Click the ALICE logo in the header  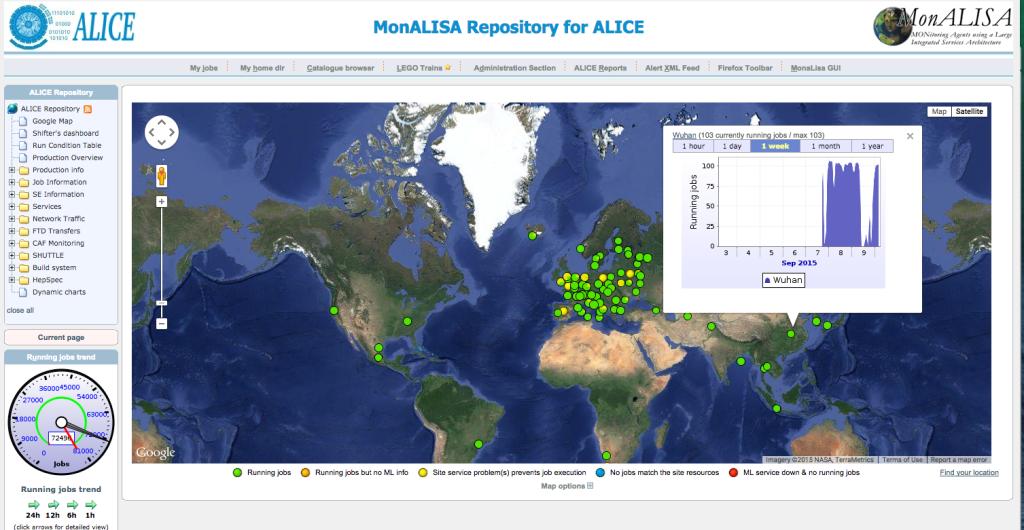tap(70, 27)
